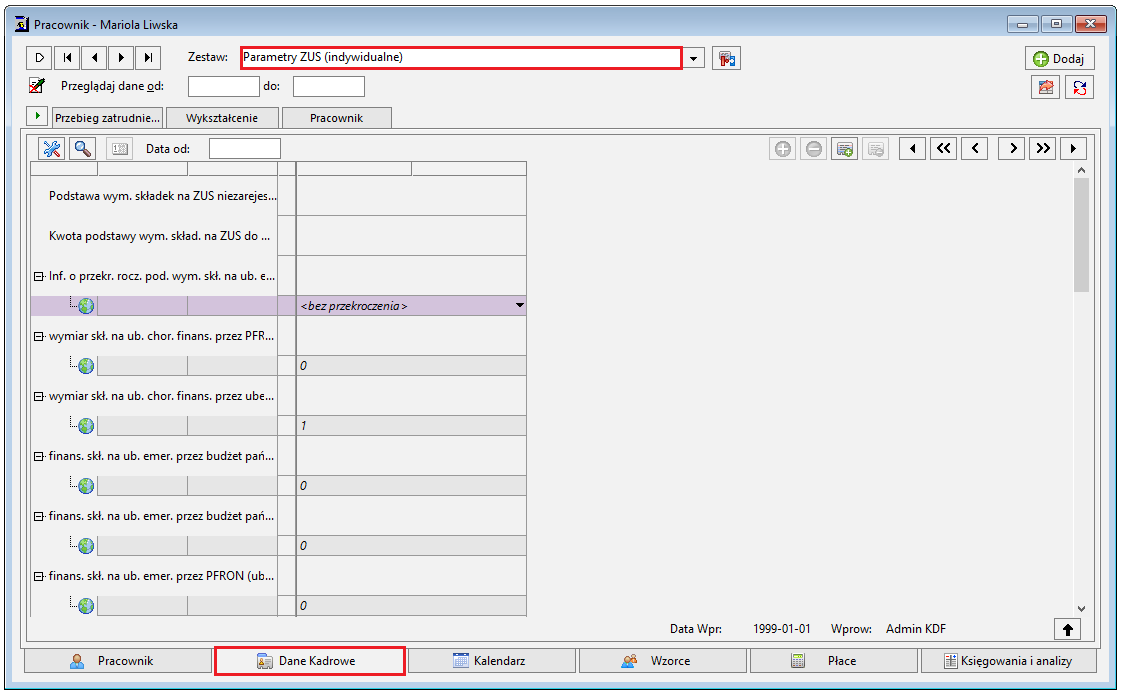
Task: Collapse the Inf. o przekr. rocz. pod. node
Action: pyautogui.click(x=39, y=276)
